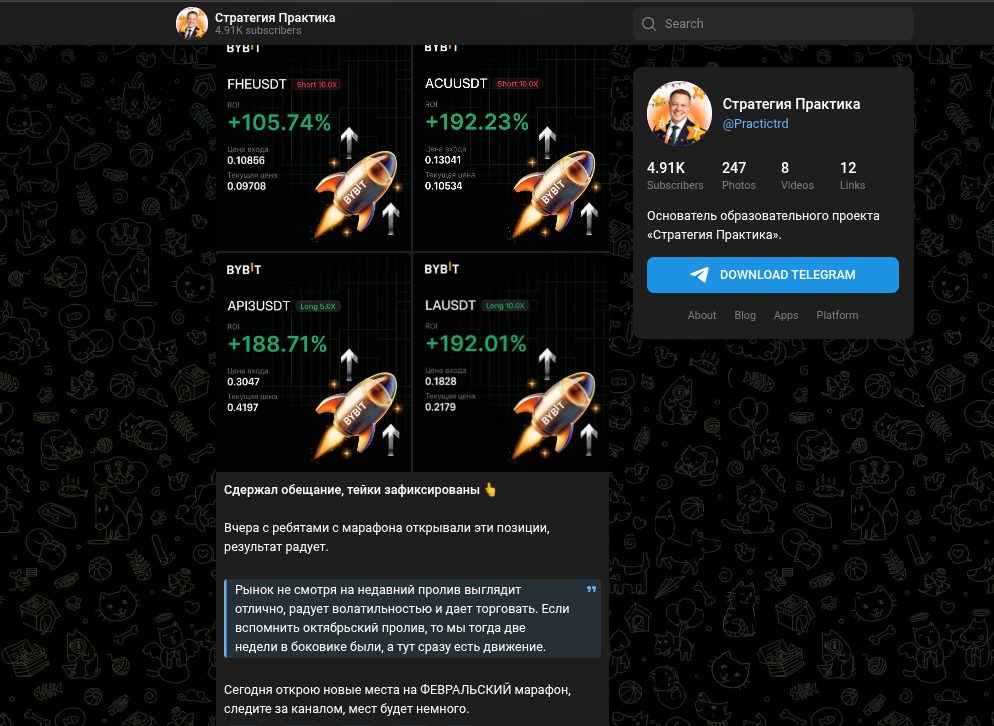Image resolution: width=994 pixels, height=726 pixels.
Task: Click the quote mark icon in blockquote
Action: click(x=591, y=590)
